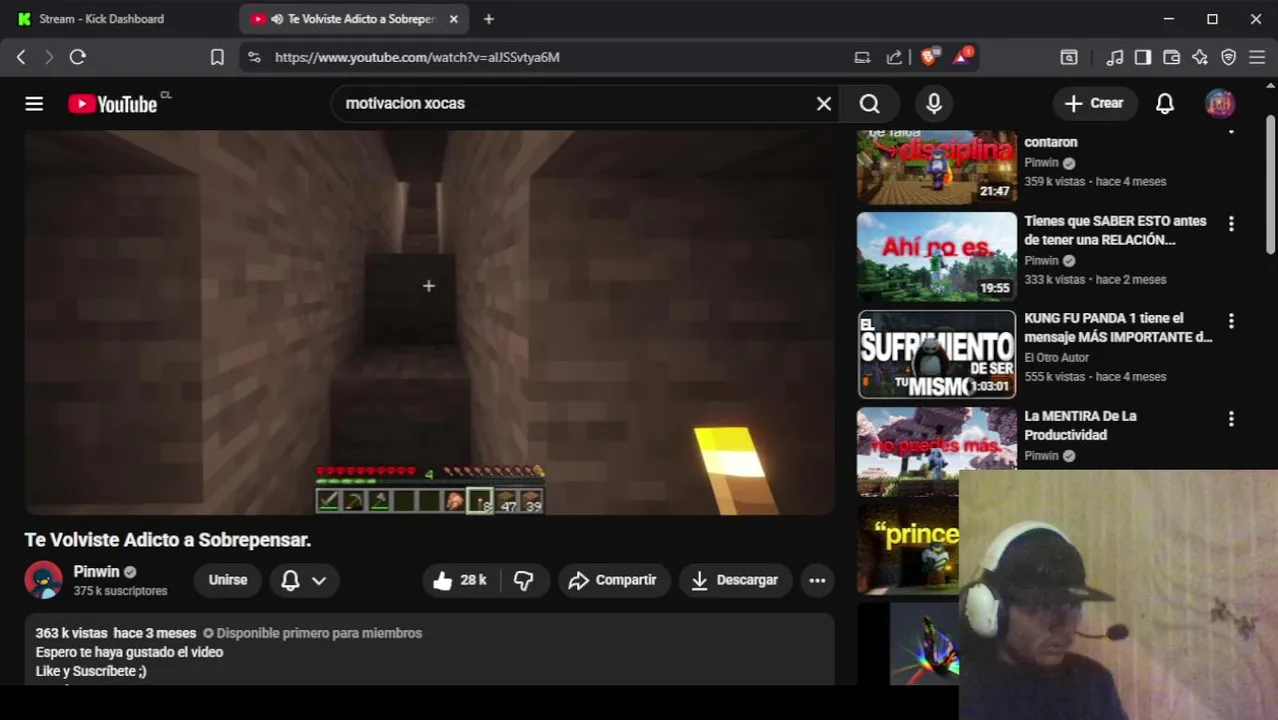
Task: Open La MENTIRA De La Productividad title
Action: pos(1080,425)
